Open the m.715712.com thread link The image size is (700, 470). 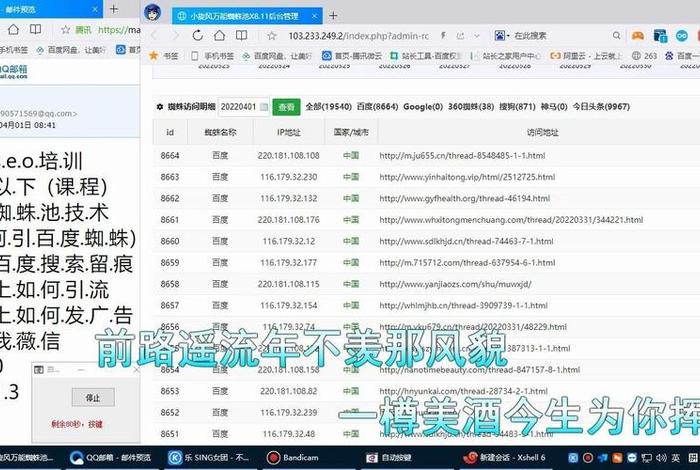(467, 263)
